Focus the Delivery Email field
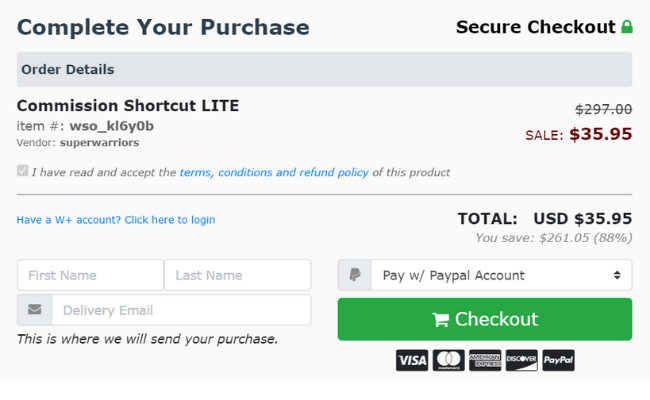The width and height of the screenshot is (650, 400). (x=181, y=310)
